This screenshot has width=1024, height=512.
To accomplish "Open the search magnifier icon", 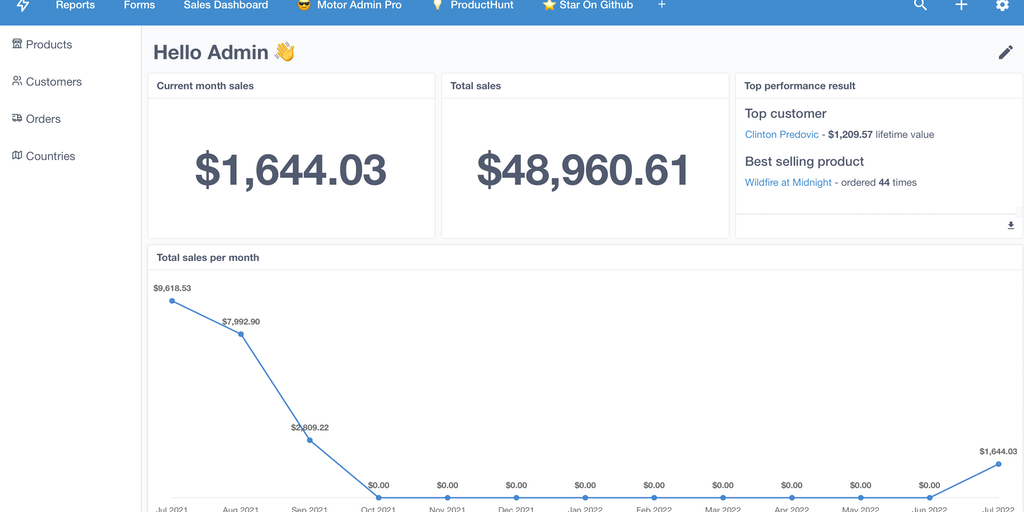I will pyautogui.click(x=920, y=6).
